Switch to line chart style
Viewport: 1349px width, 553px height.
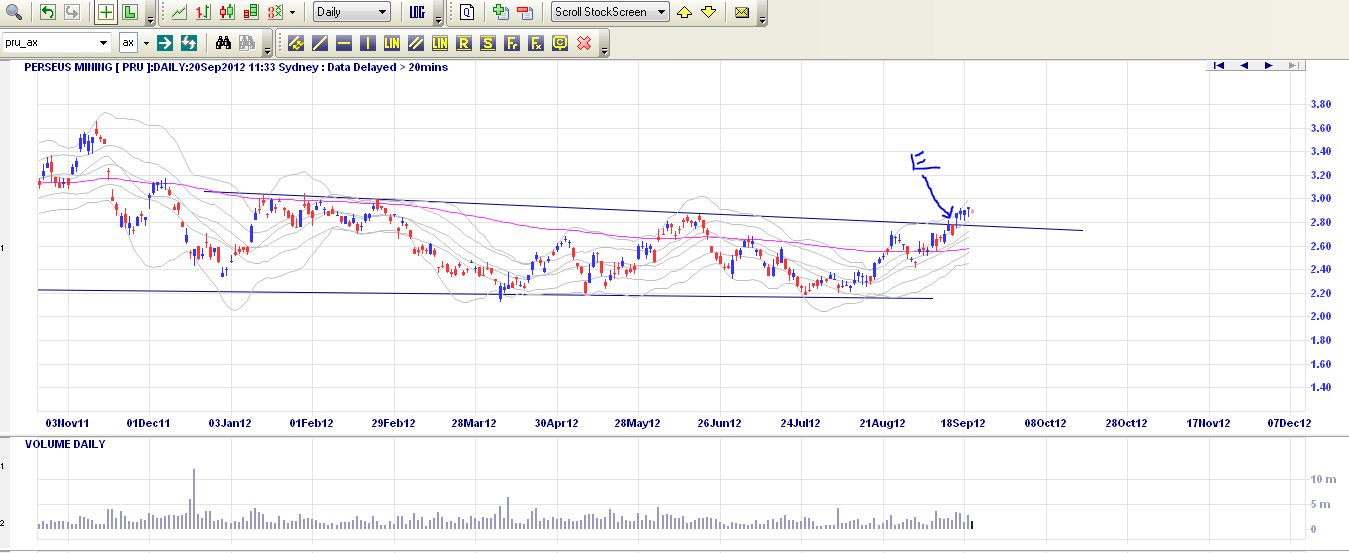point(179,12)
